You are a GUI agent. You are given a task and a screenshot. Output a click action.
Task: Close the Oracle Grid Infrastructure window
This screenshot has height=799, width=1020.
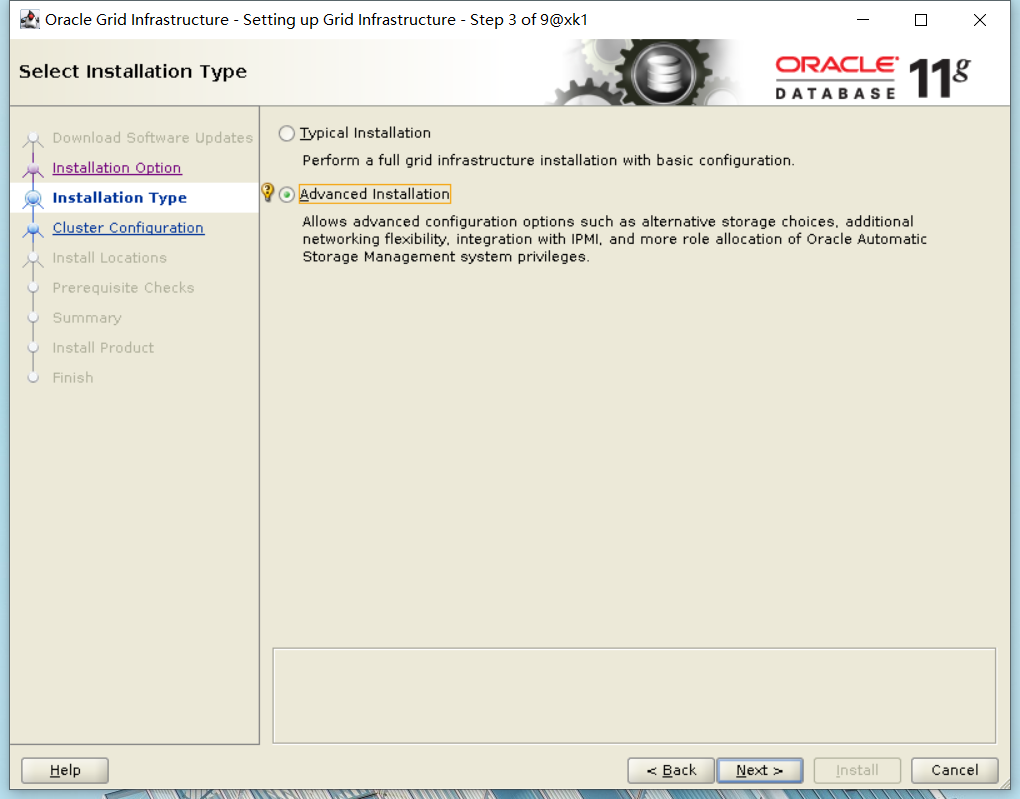click(980, 20)
